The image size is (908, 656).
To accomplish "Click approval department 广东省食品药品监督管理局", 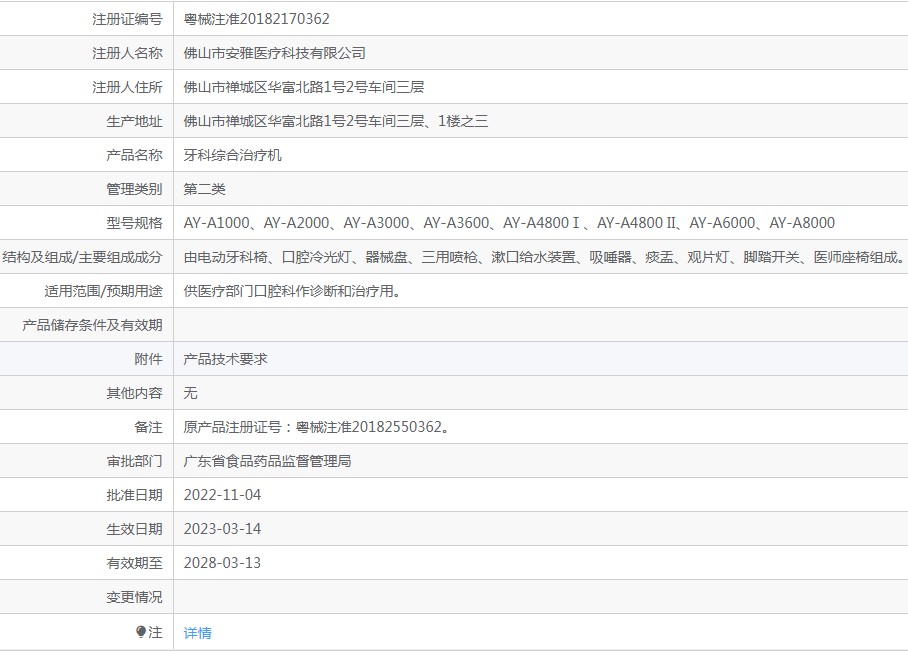I will [268, 461].
